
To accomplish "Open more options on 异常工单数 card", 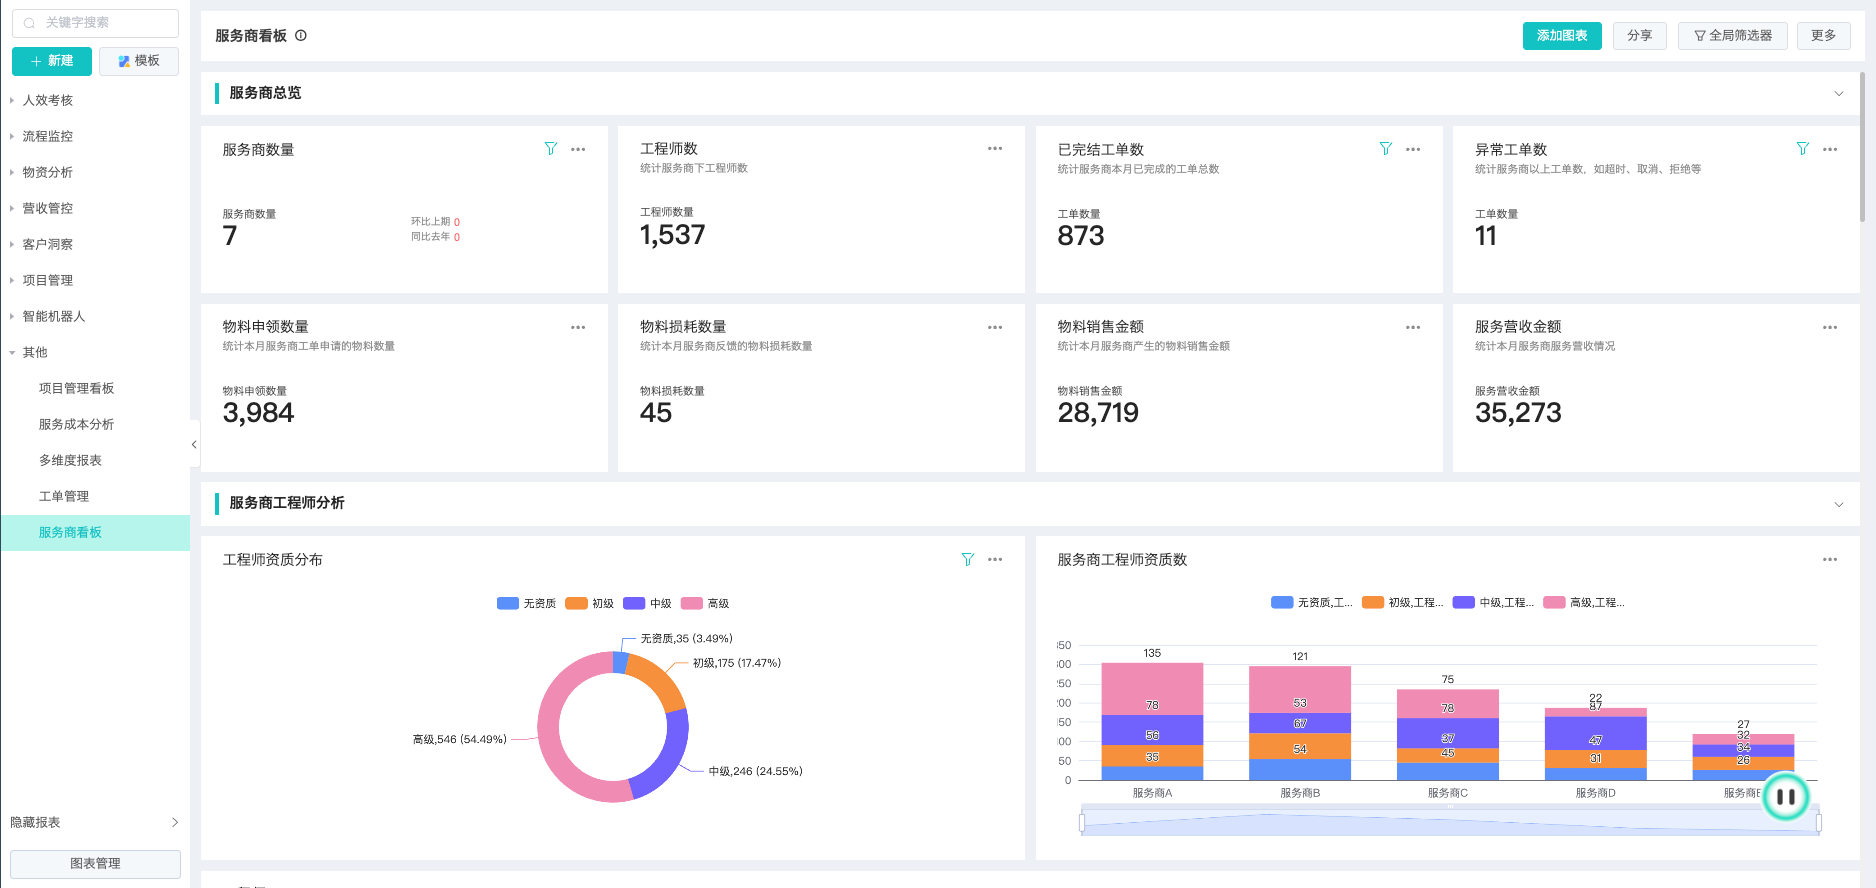I will [1830, 149].
